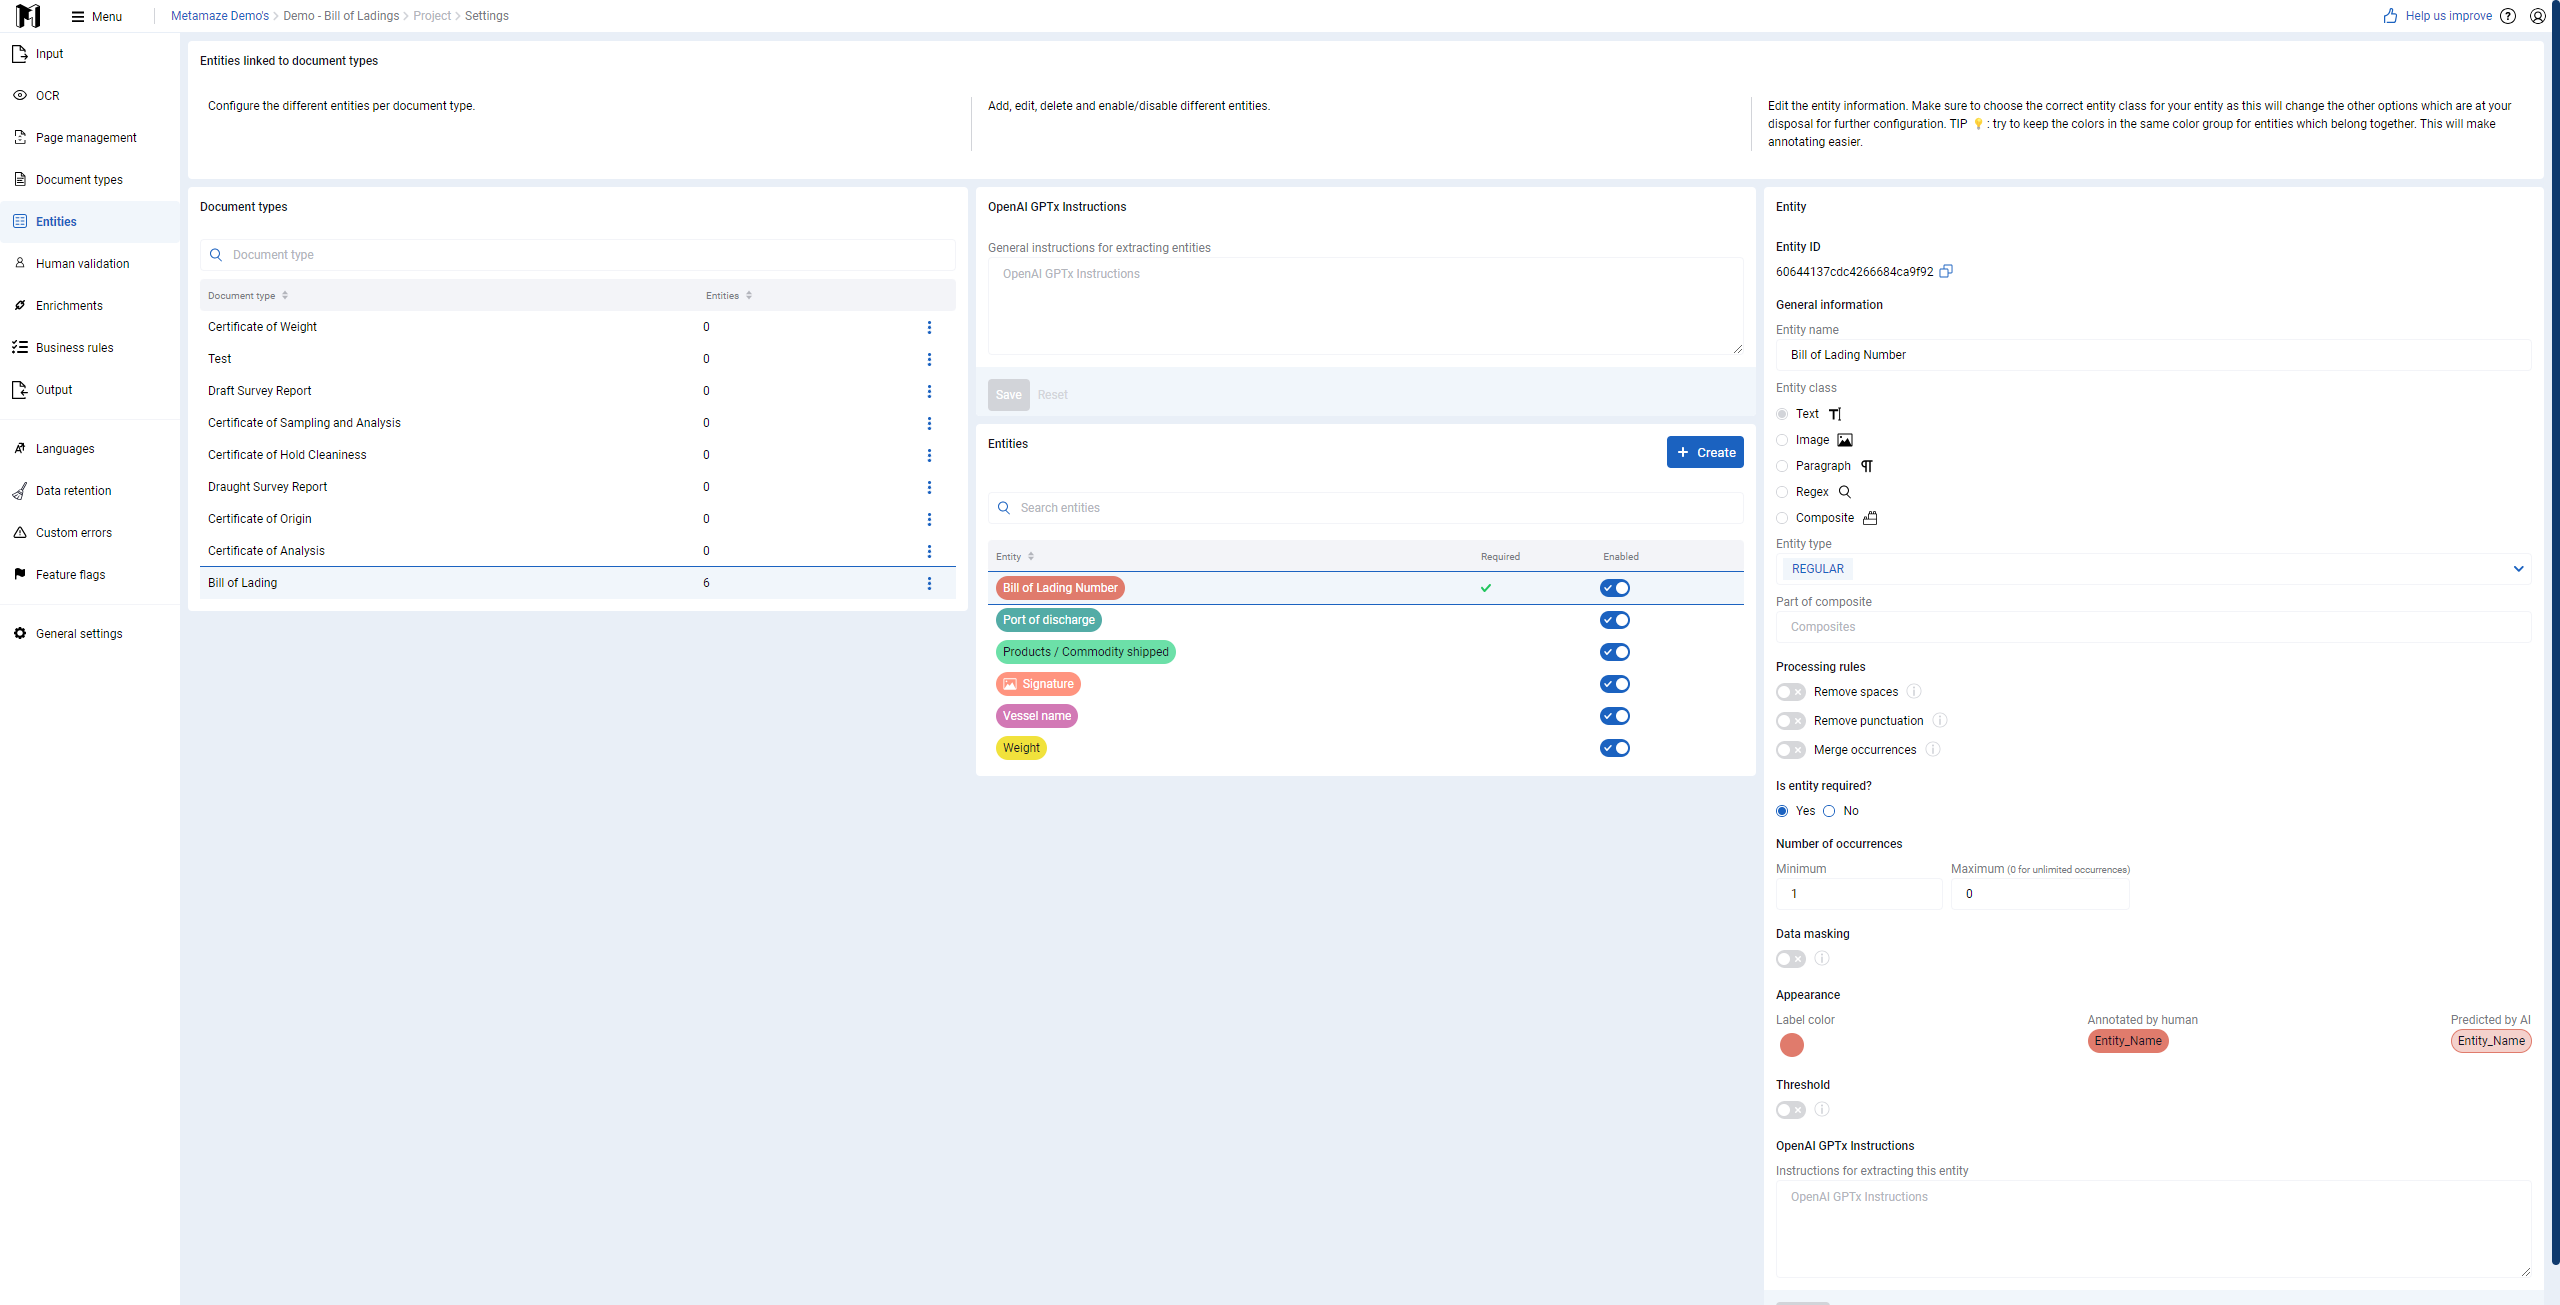Open options for Certificate of Origin row

click(929, 519)
